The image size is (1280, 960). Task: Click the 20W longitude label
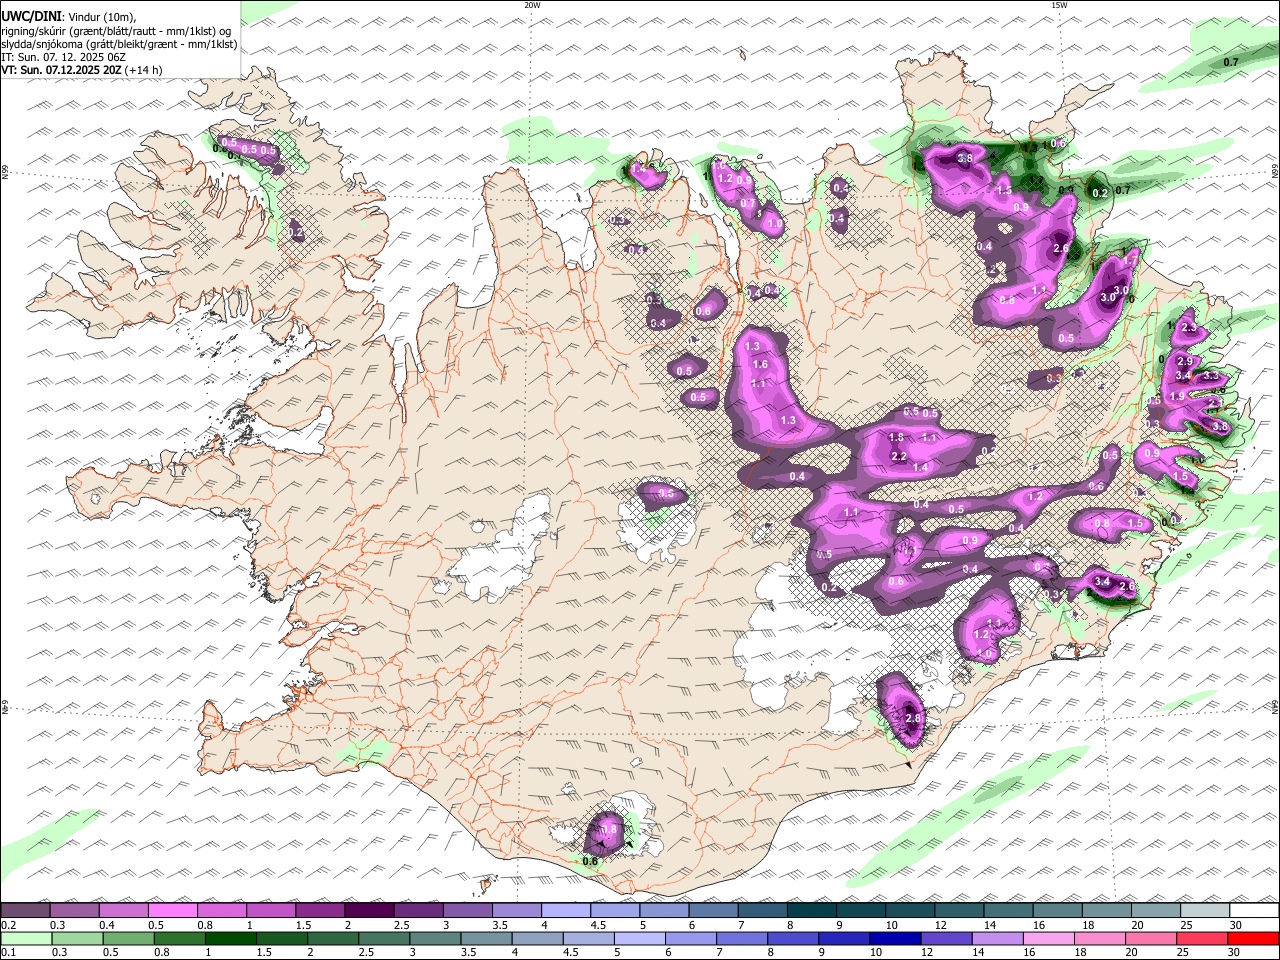pos(533,5)
